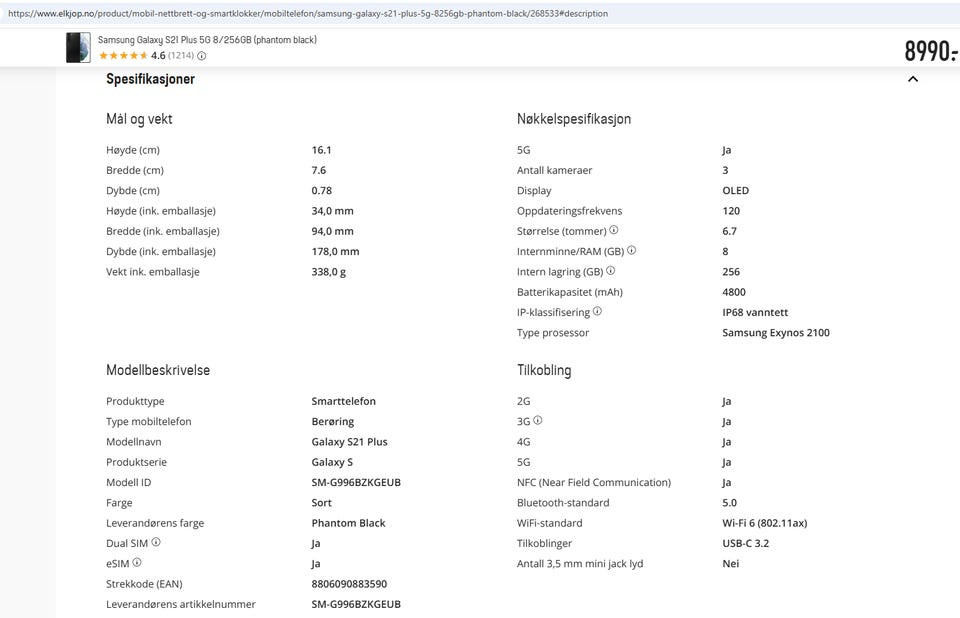Image resolution: width=960 pixels, height=618 pixels.
Task: Click info icon beside eSIM
Action: coord(137,562)
